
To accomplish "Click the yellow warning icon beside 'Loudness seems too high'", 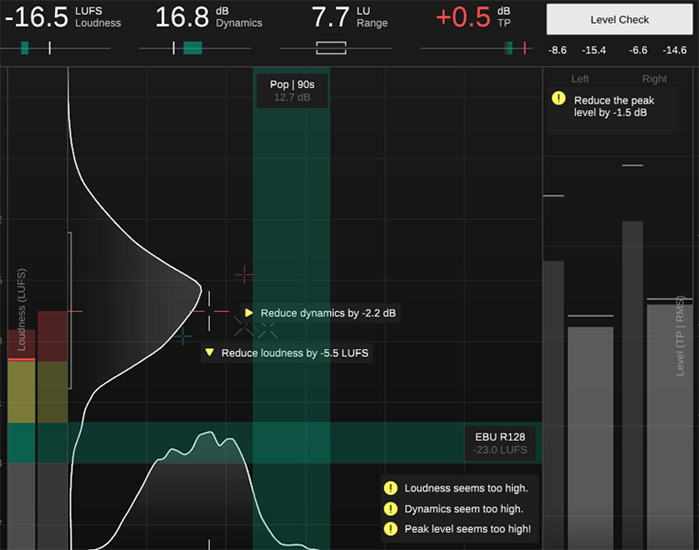I will point(390,488).
